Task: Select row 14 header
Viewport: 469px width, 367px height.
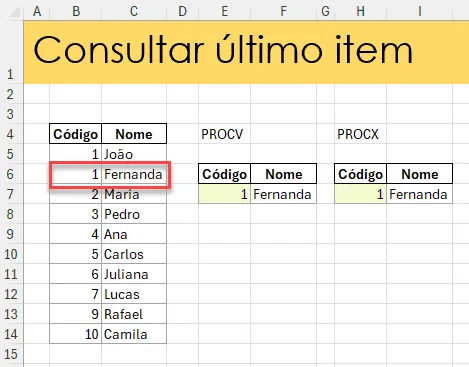Action: coord(10,334)
